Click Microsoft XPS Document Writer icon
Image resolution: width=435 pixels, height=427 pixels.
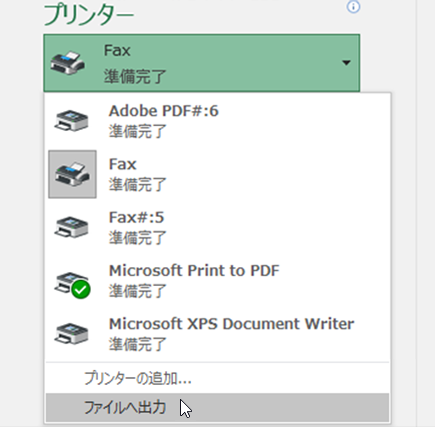click(71, 333)
